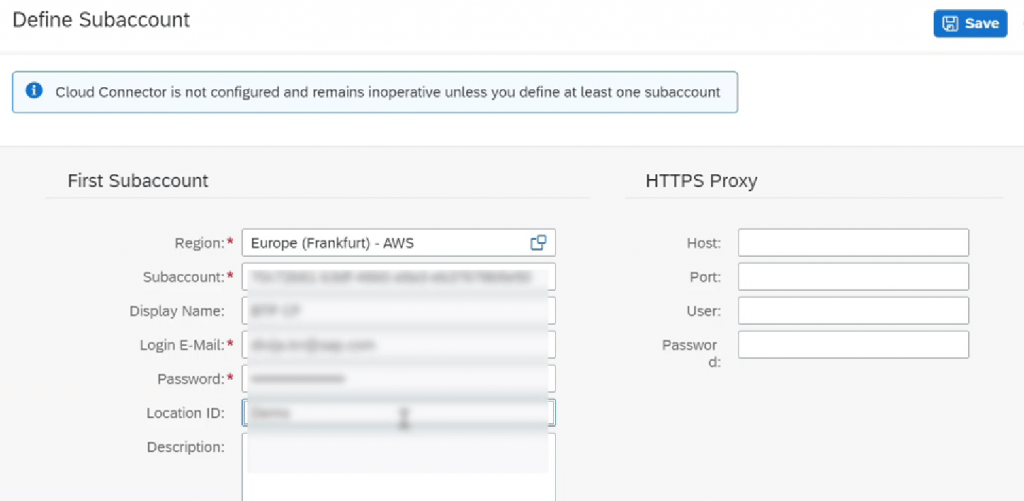
Task: Click the info icon in the message strip
Action: (x=34, y=91)
